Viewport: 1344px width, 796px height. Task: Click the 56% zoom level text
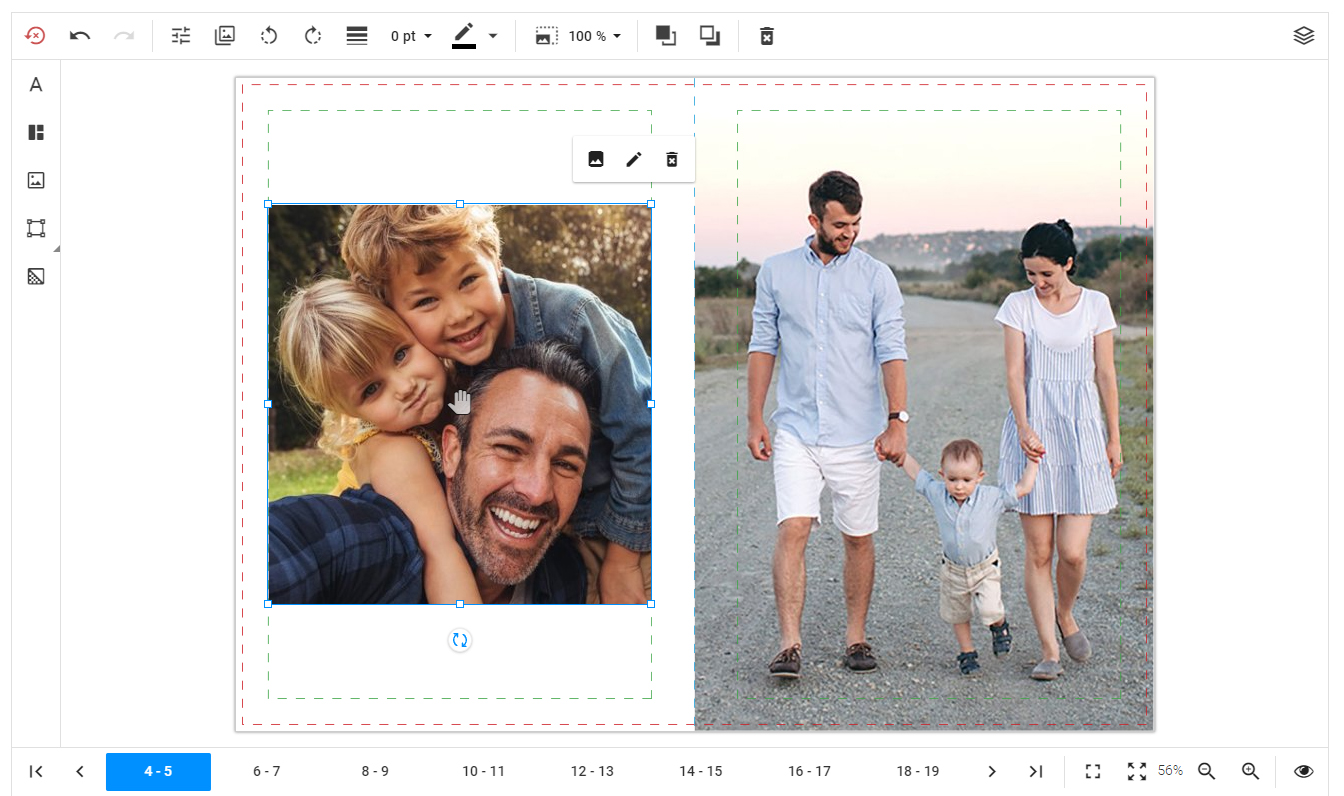coord(1170,770)
